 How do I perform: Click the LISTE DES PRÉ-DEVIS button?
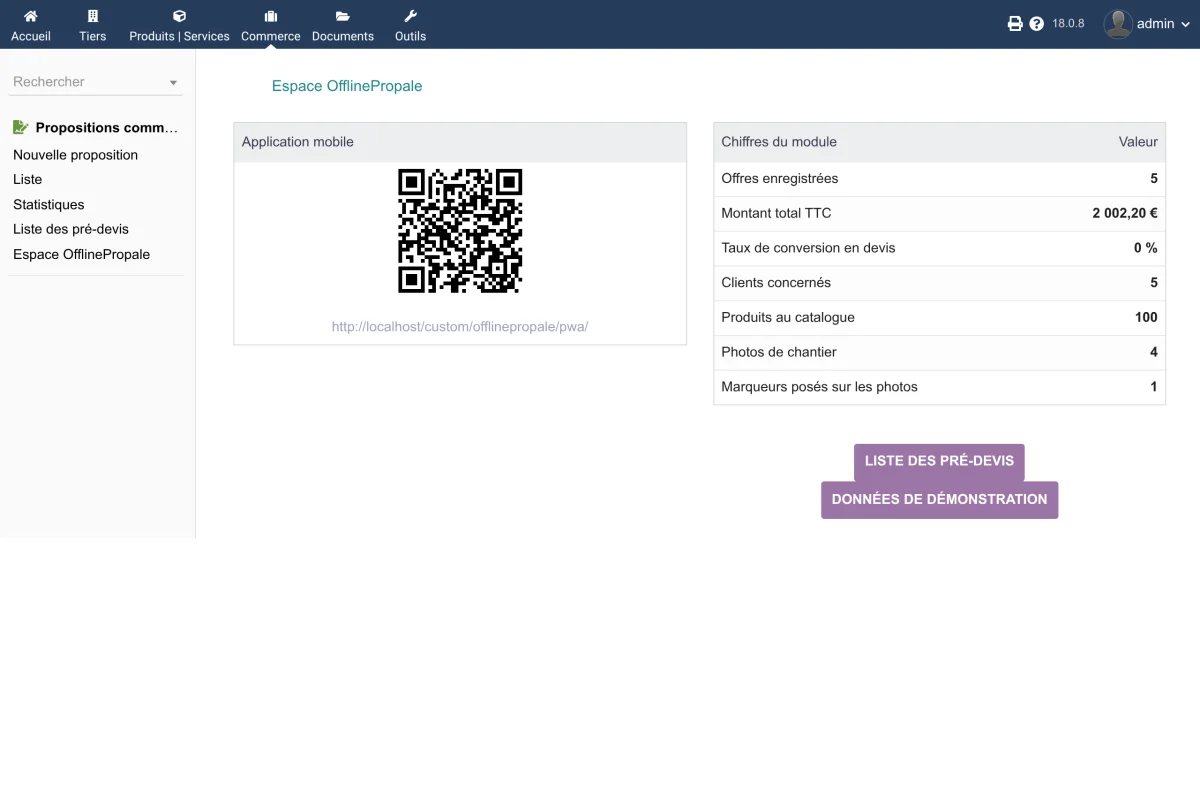tap(939, 461)
